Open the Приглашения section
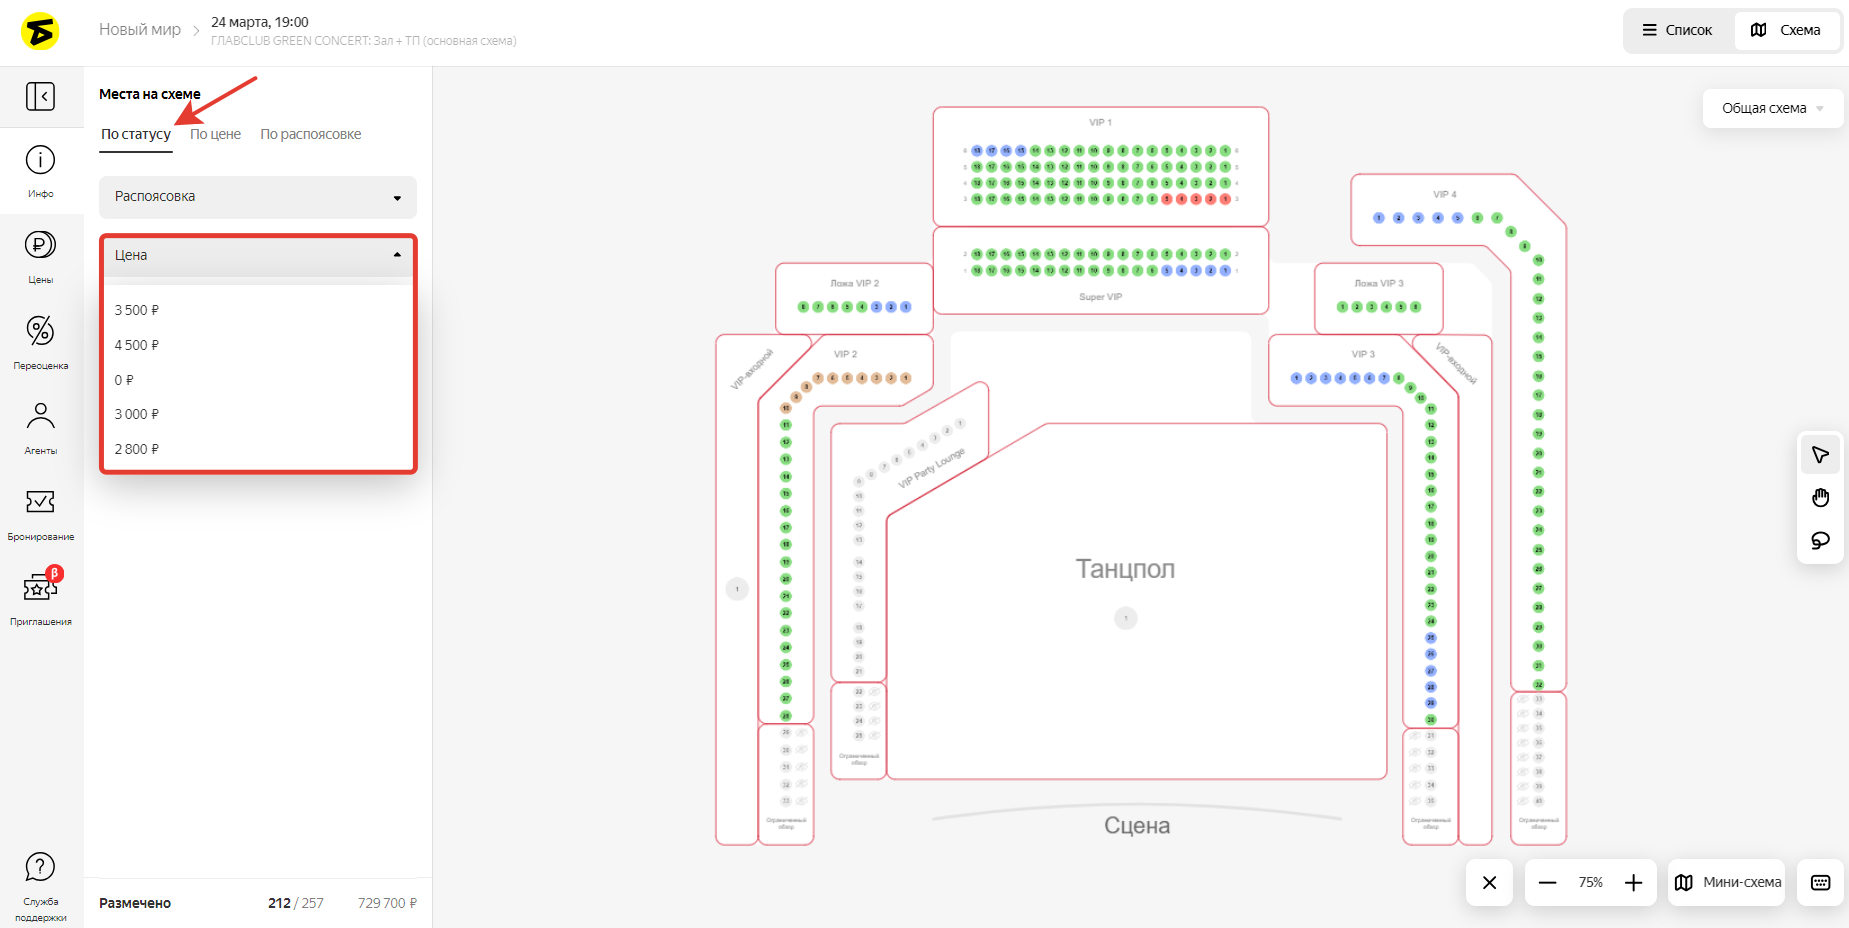Viewport: 1849px width, 928px height. coord(40,598)
